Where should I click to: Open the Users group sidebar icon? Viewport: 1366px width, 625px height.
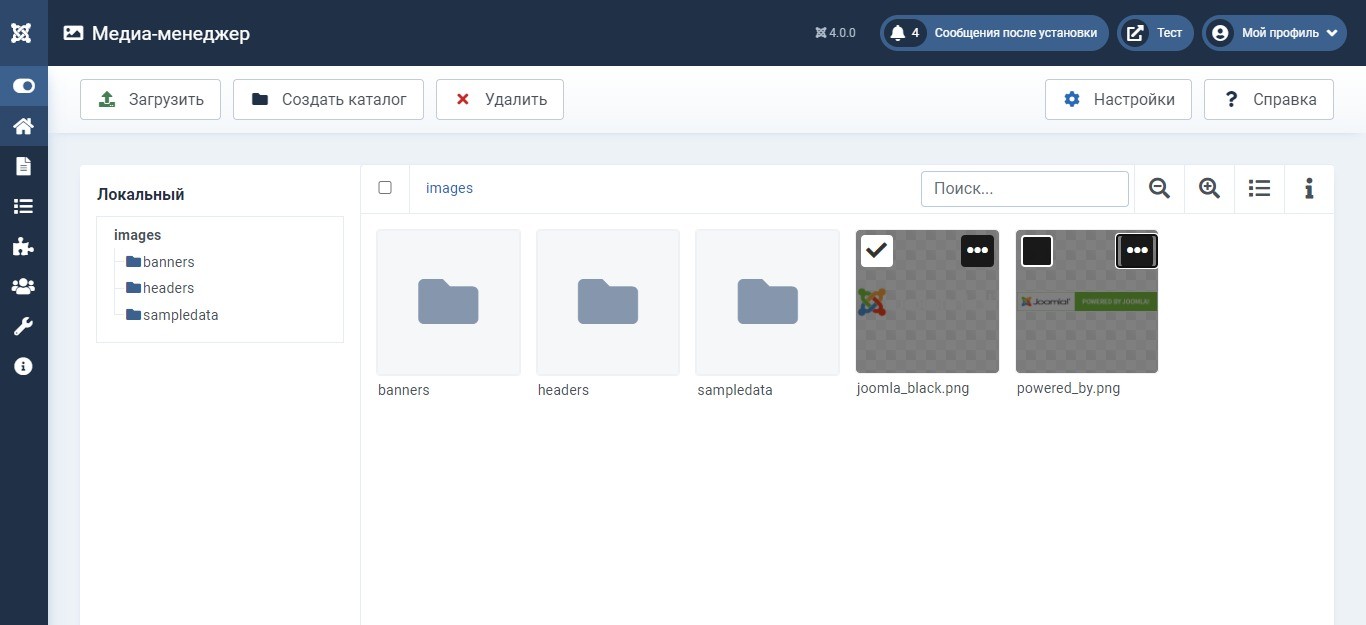[23, 286]
